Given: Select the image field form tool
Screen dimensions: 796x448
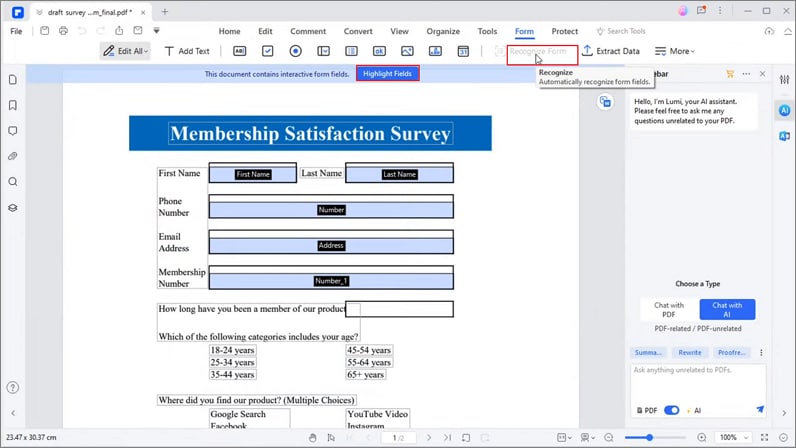Looking at the screenshot, I should [x=407, y=51].
